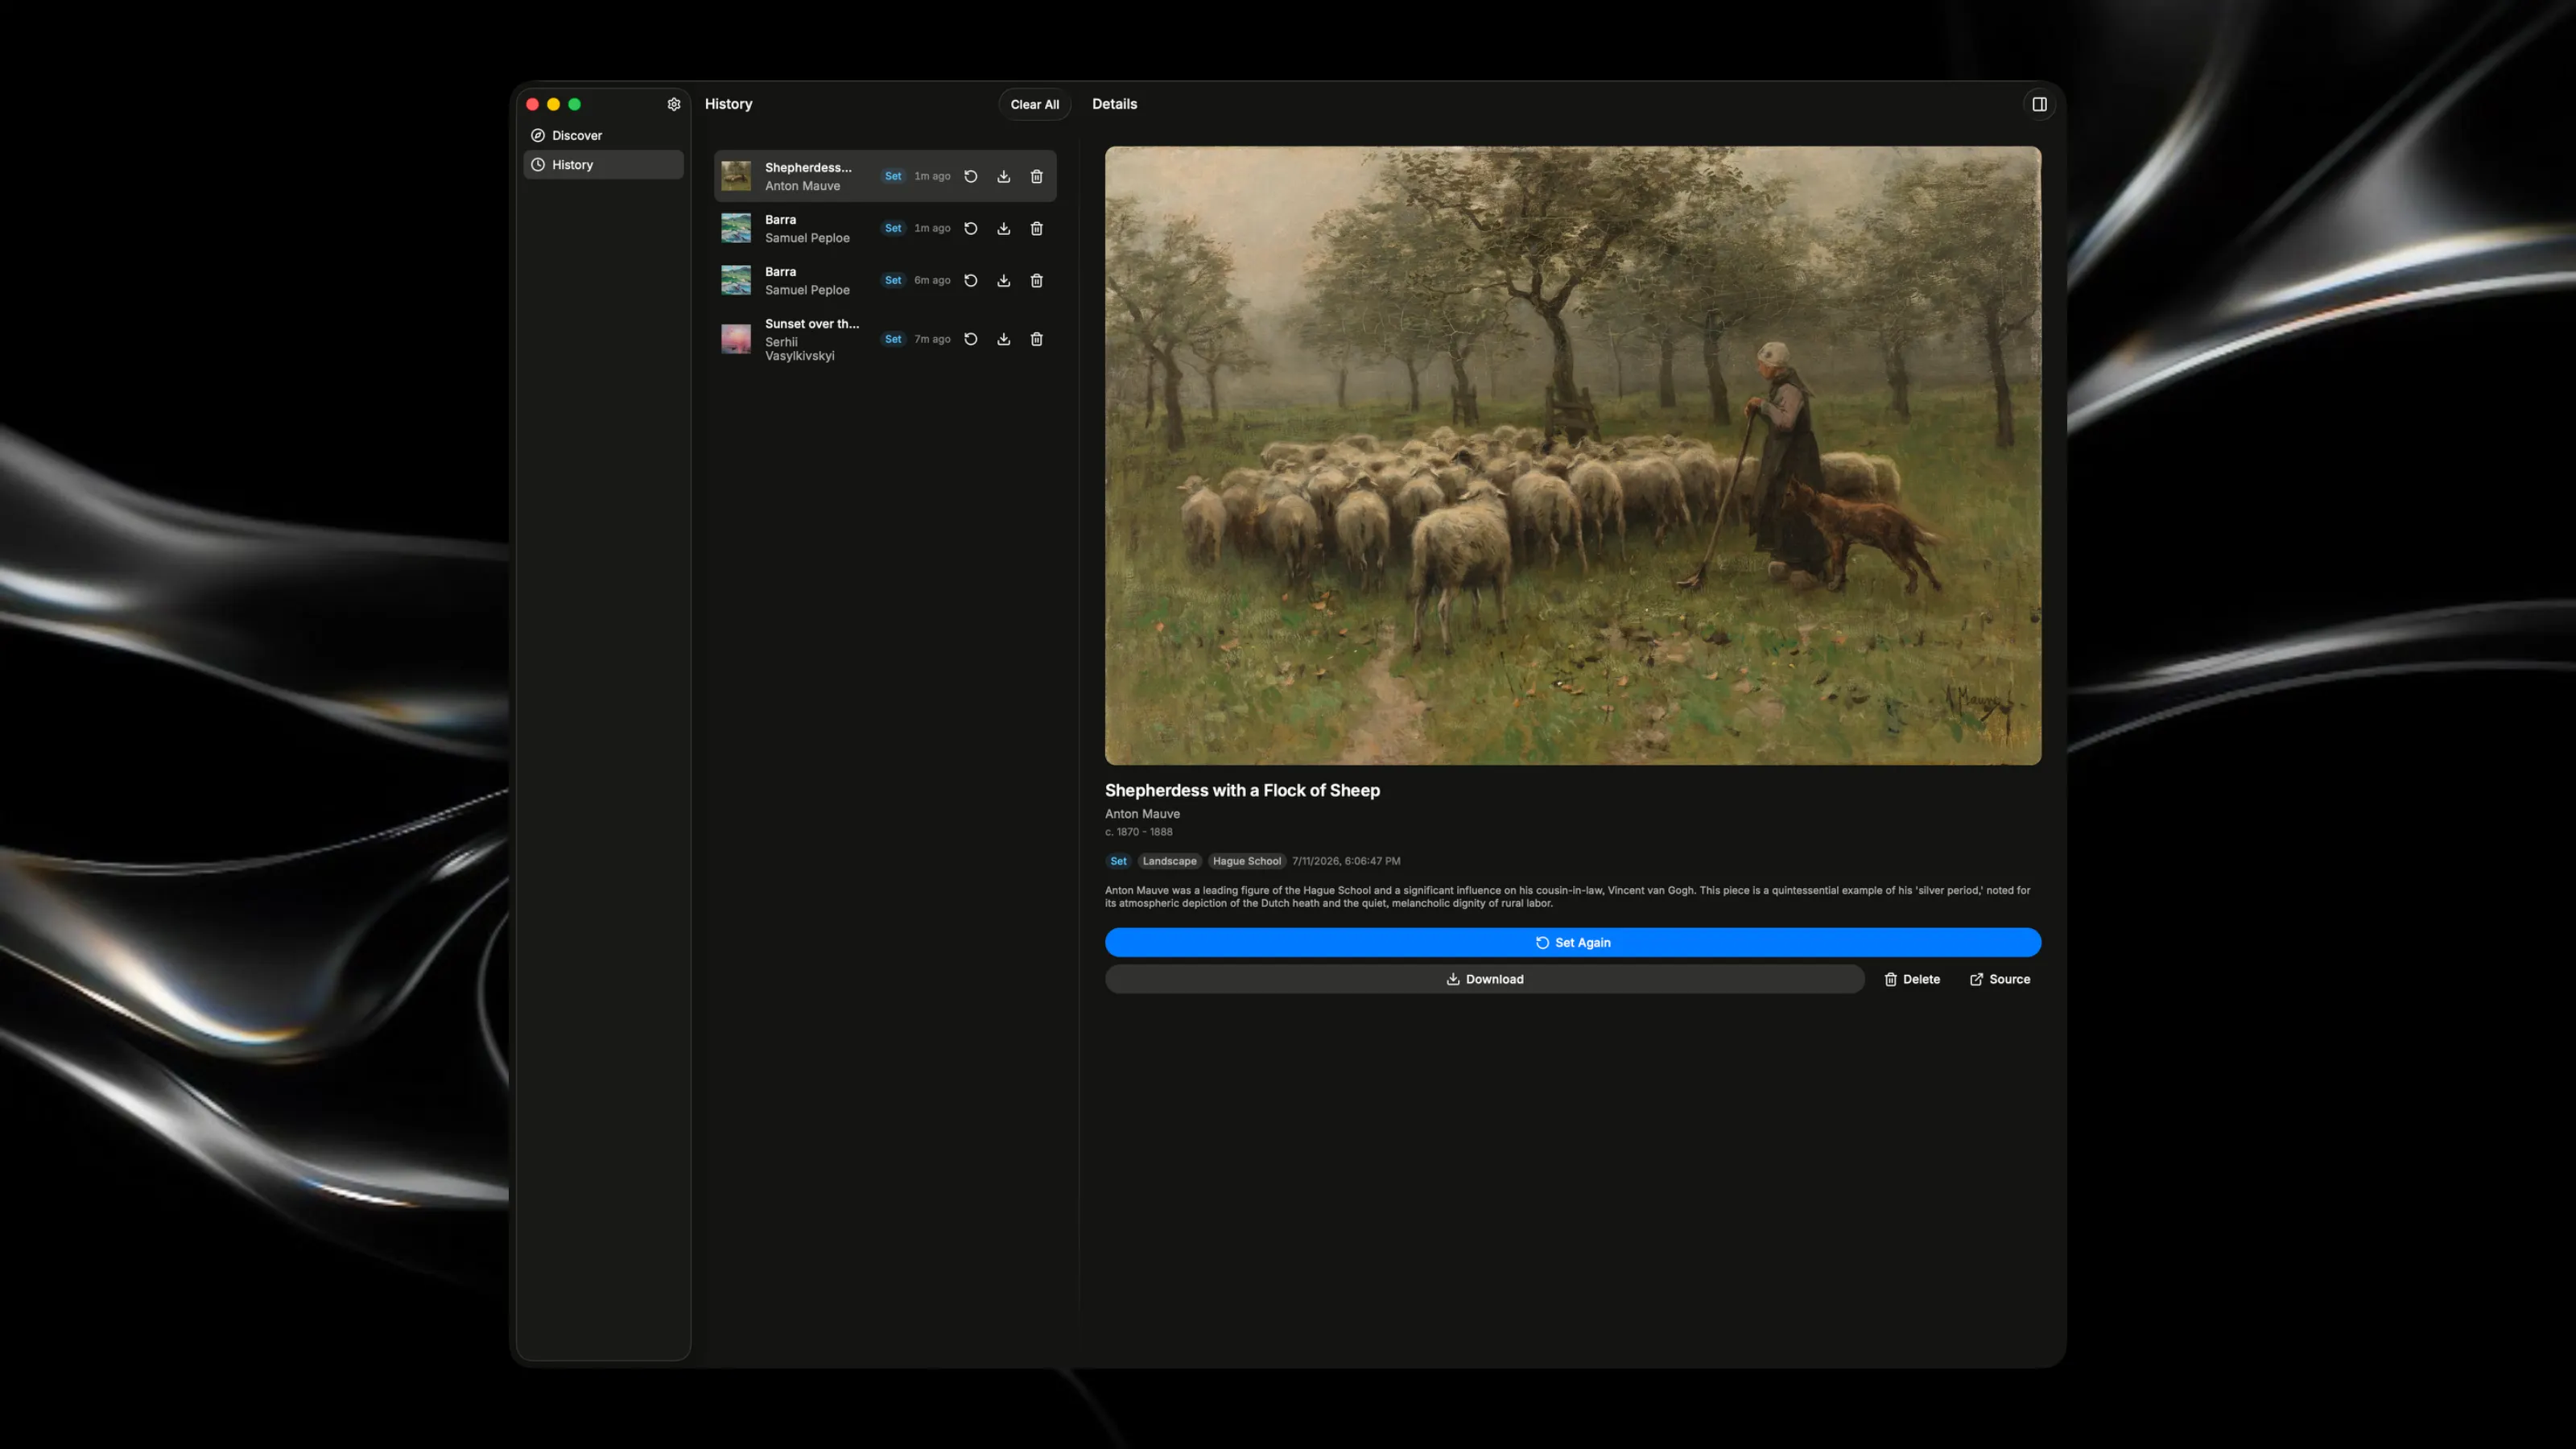Click the 7m ago timestamp
This screenshot has height=1449, width=2576.
pos(932,339)
